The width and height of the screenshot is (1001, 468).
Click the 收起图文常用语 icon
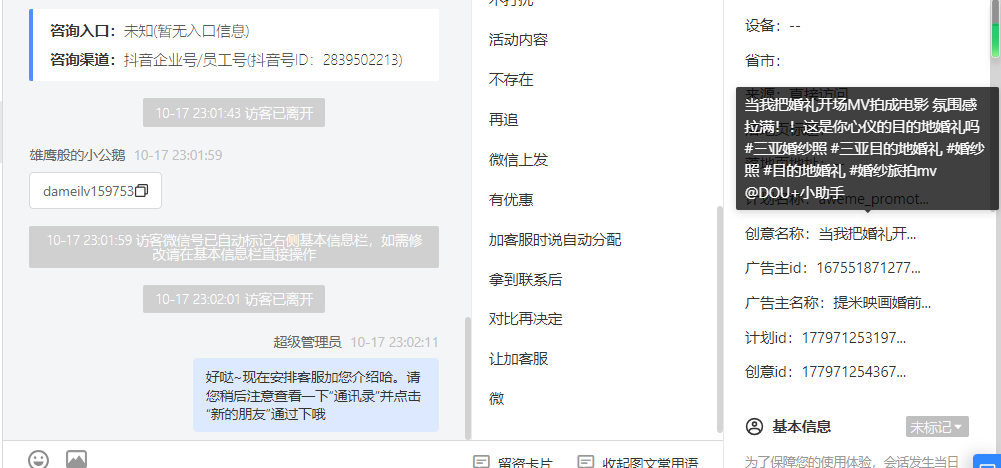(585, 462)
